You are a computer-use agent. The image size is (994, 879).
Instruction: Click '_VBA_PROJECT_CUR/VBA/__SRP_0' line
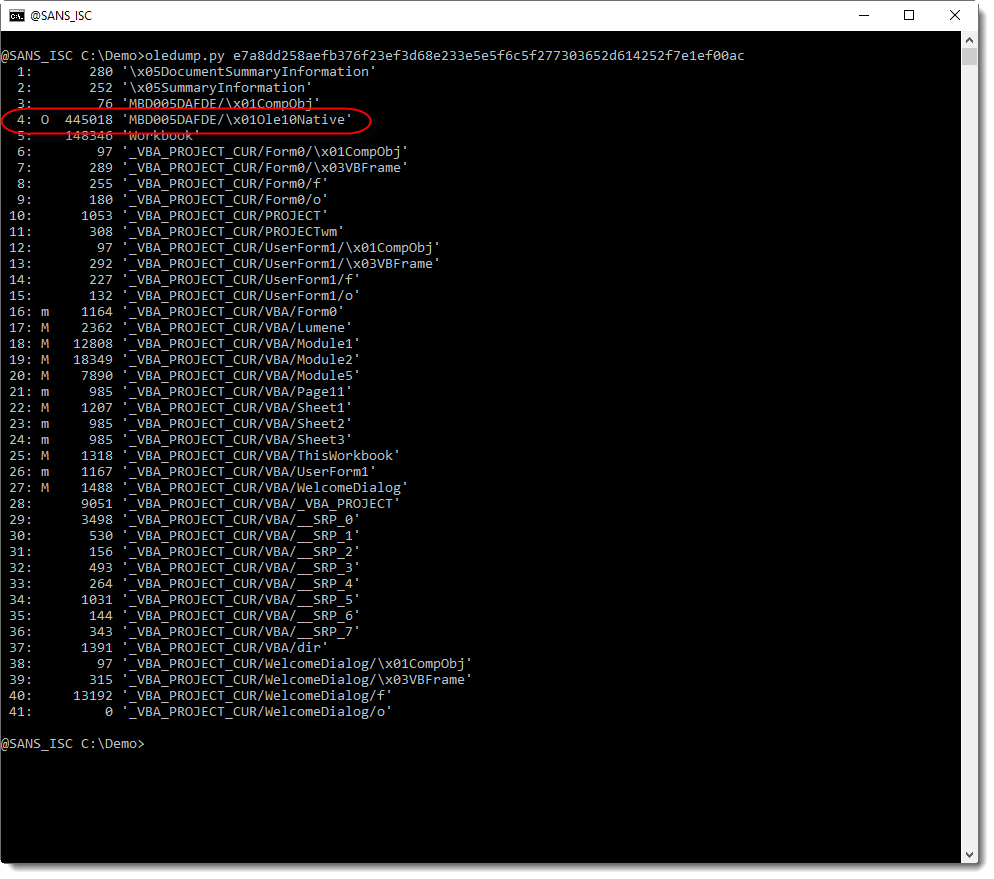184,520
